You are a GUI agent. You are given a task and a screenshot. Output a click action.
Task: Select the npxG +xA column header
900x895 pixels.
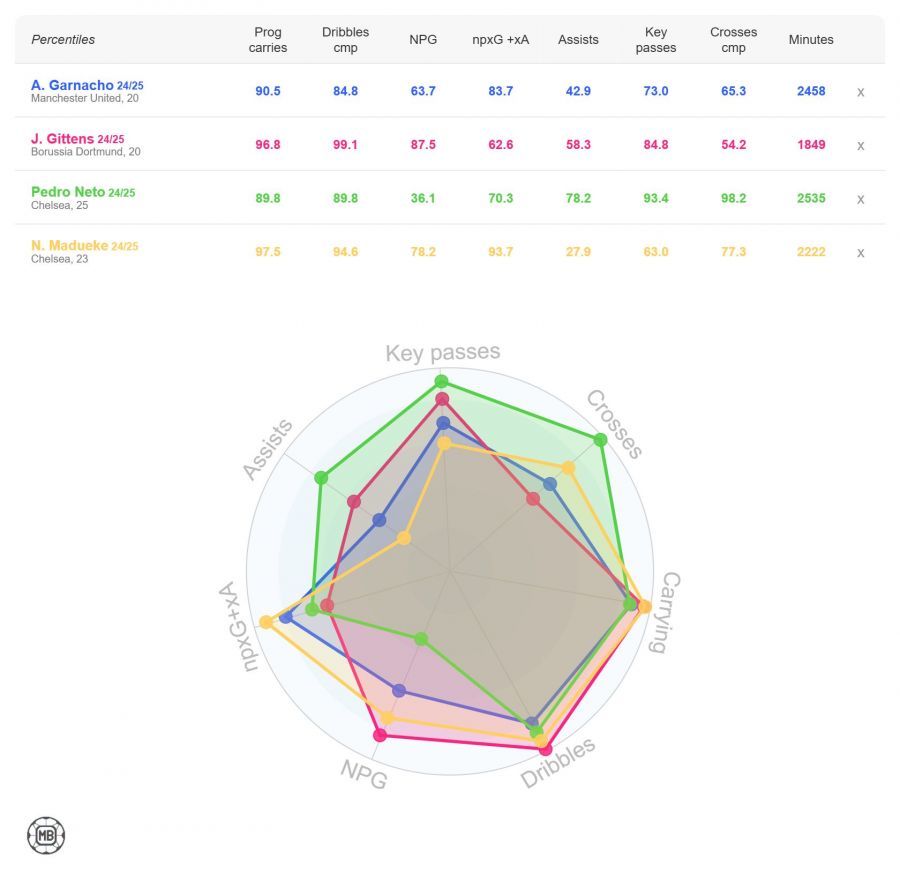tap(501, 40)
